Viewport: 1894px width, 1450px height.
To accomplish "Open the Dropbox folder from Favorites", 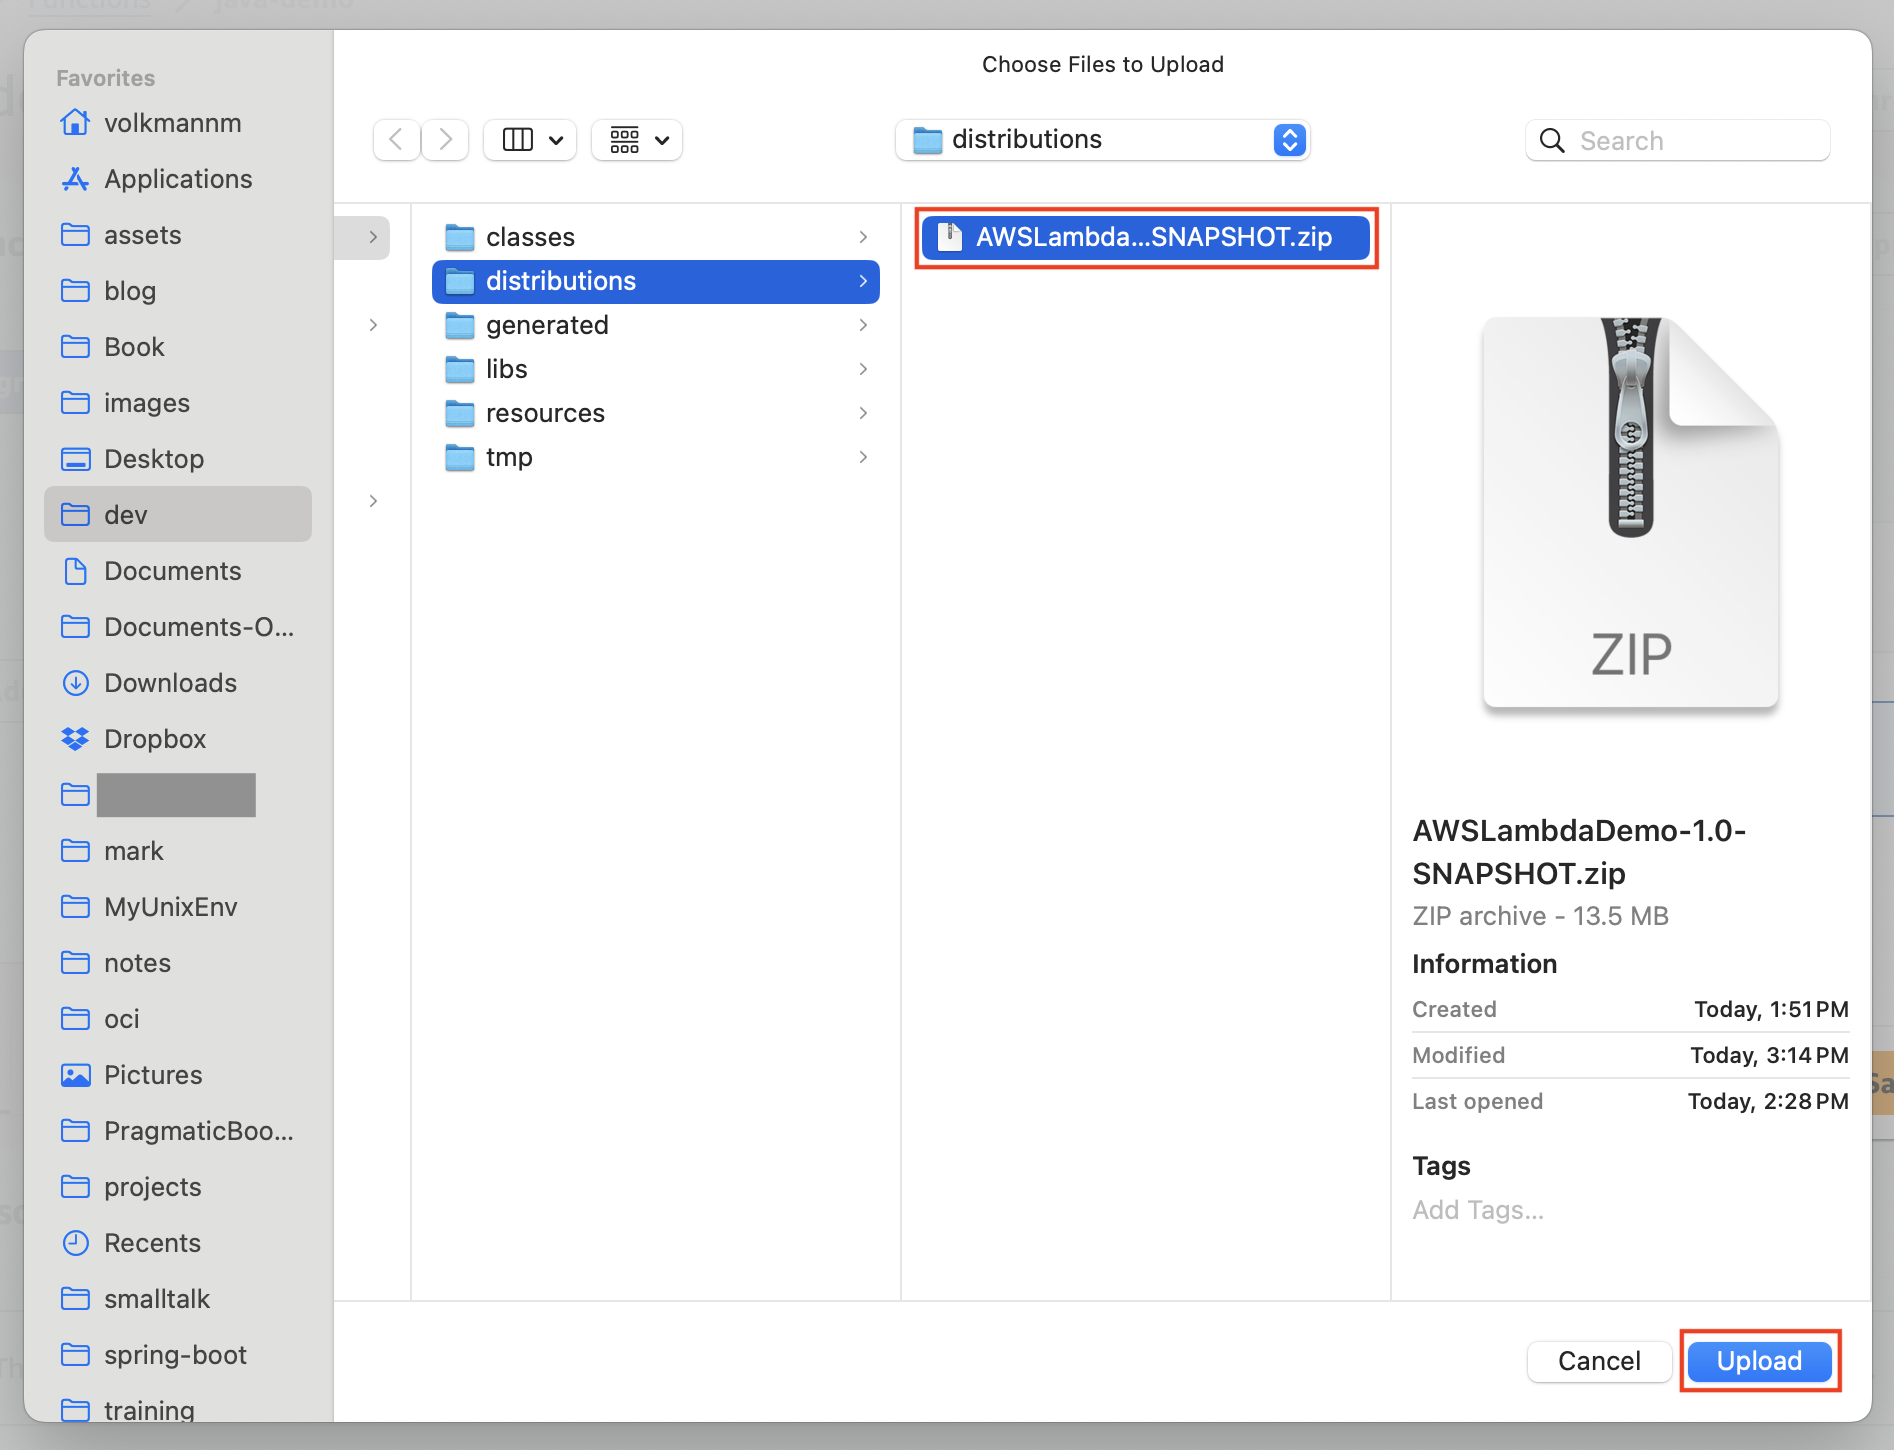I will tap(157, 739).
